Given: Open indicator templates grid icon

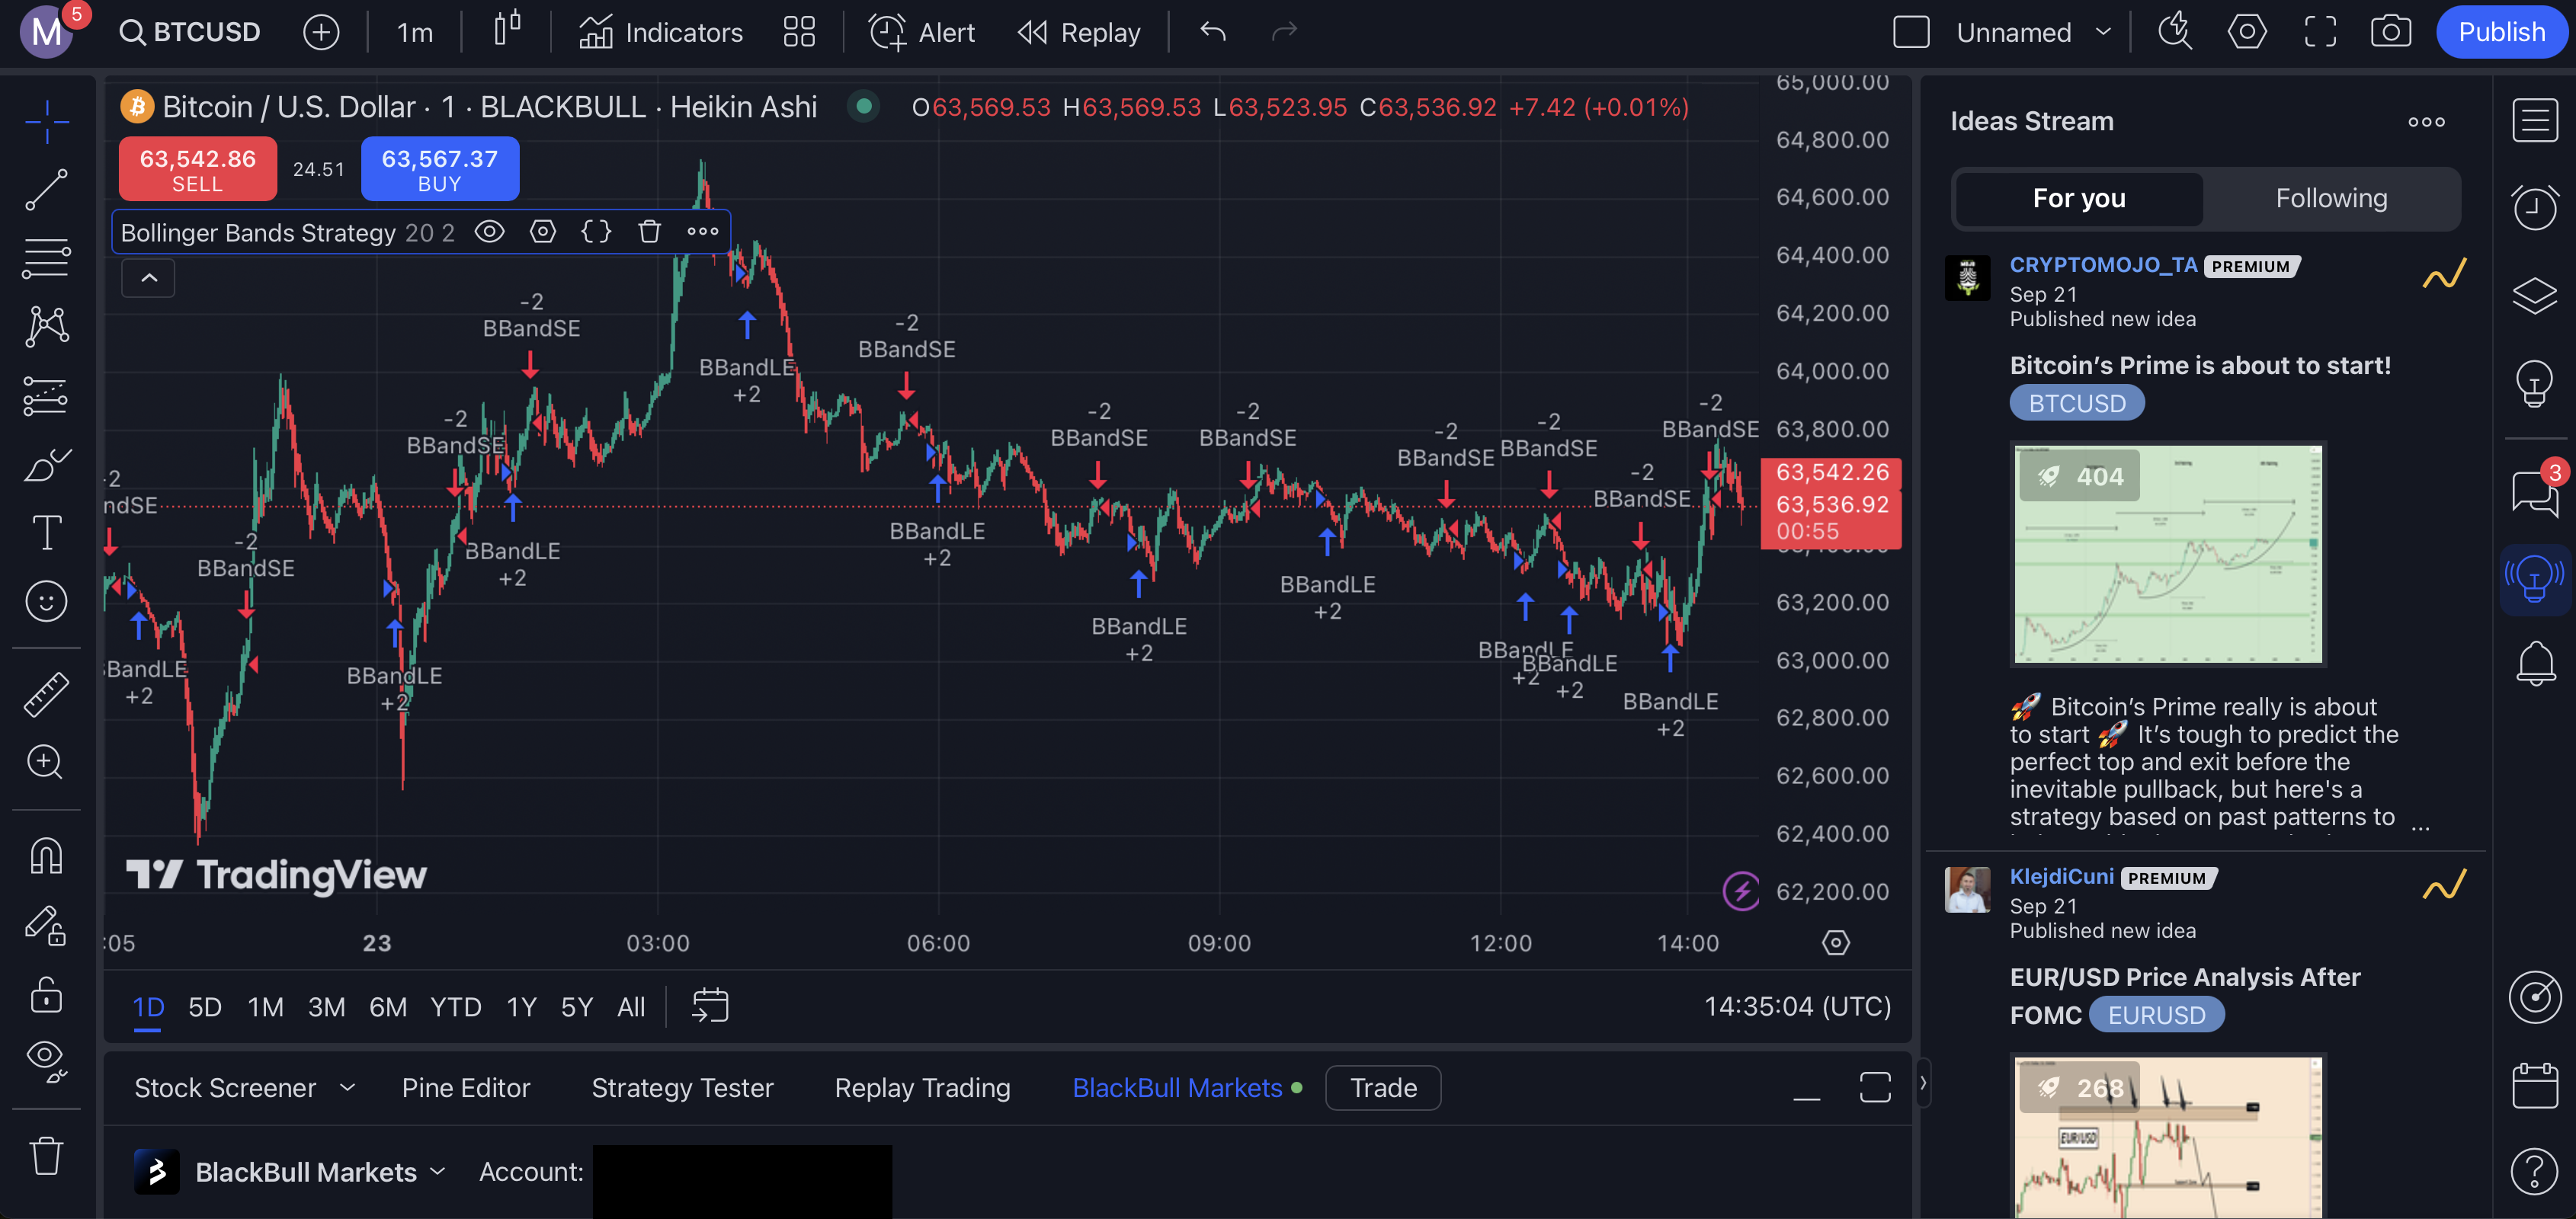Looking at the screenshot, I should tap(799, 32).
